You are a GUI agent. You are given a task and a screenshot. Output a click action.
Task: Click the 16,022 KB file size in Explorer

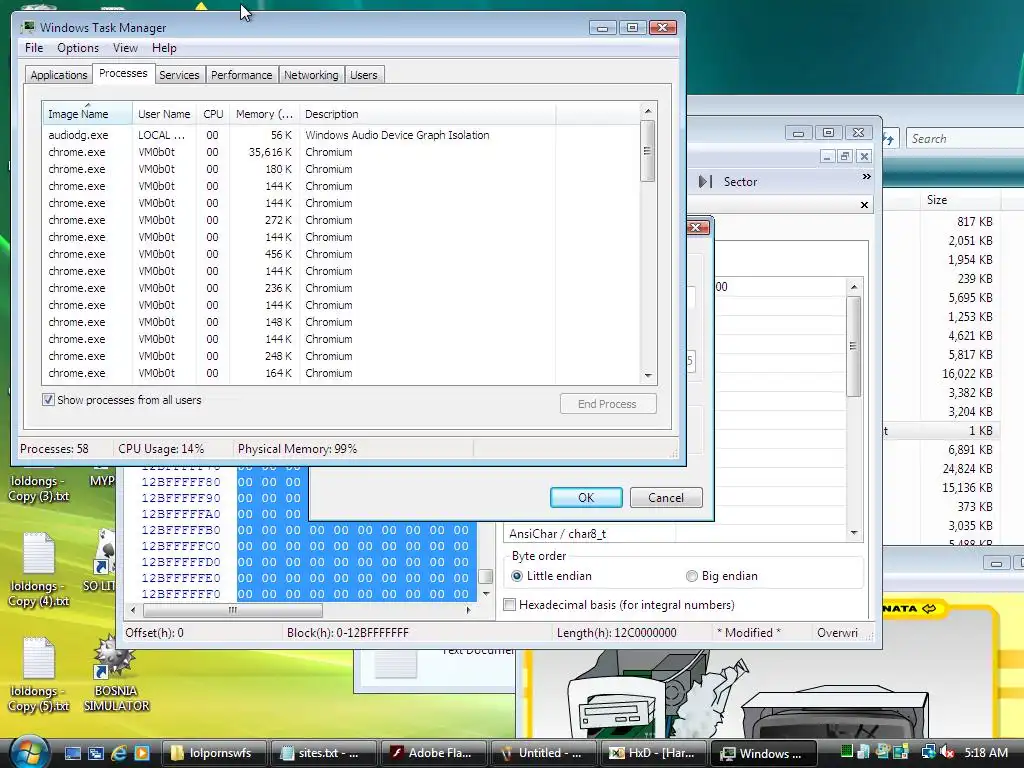(x=967, y=374)
